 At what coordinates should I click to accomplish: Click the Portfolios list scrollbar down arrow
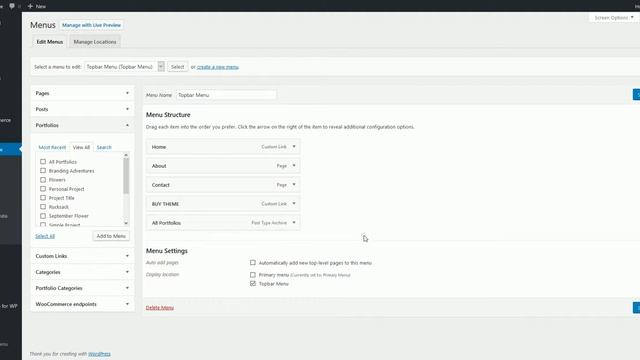tap(126, 223)
